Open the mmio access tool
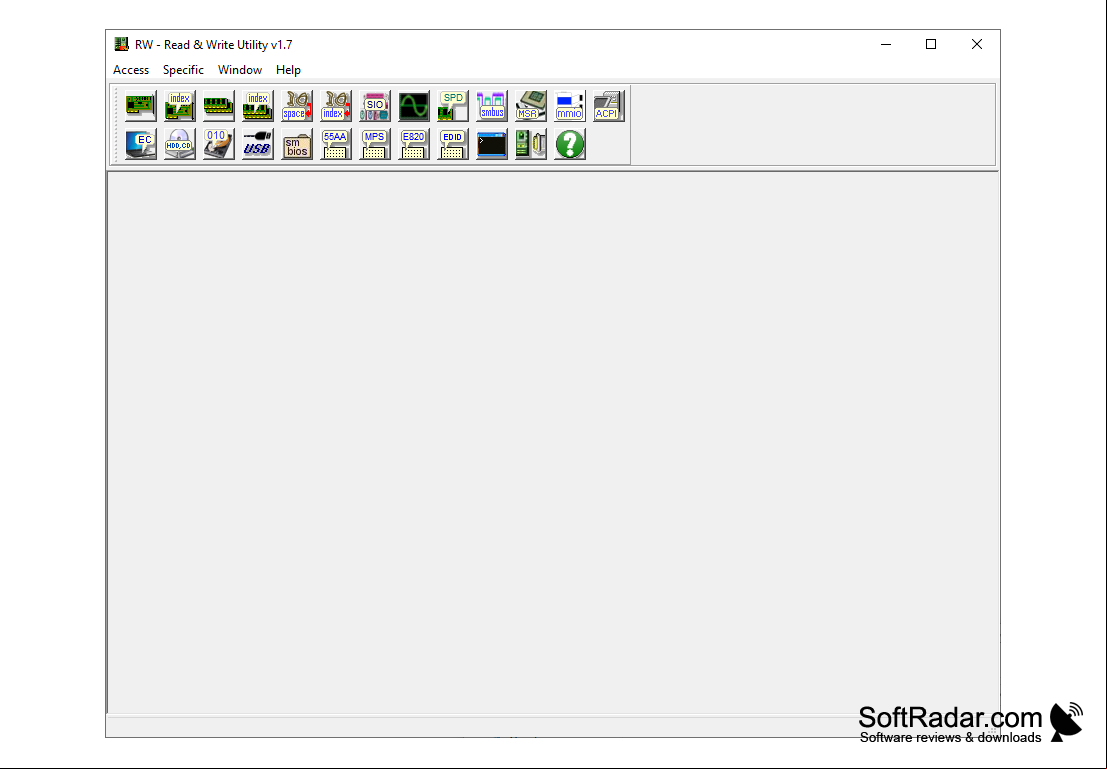Screen dimensions: 1107x769 tap(570, 106)
